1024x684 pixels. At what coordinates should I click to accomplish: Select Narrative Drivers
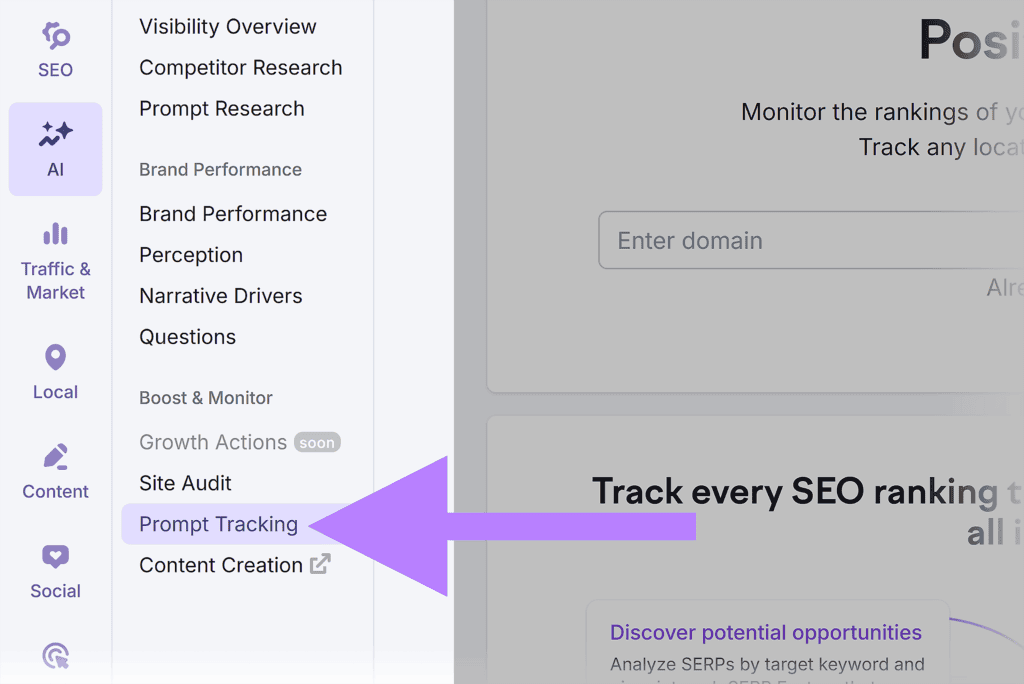[220, 295]
